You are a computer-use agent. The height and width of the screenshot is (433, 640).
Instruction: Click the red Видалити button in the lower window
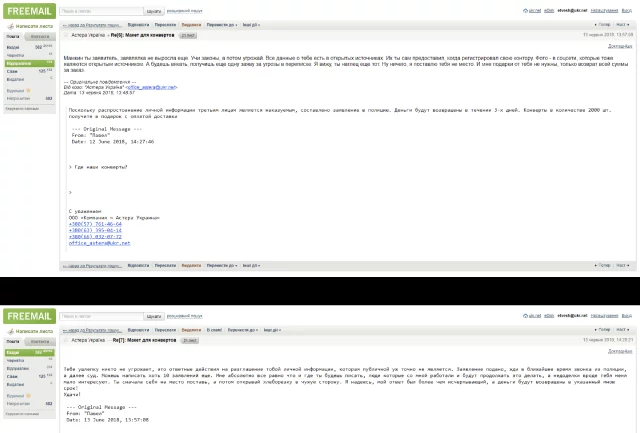pos(191,330)
